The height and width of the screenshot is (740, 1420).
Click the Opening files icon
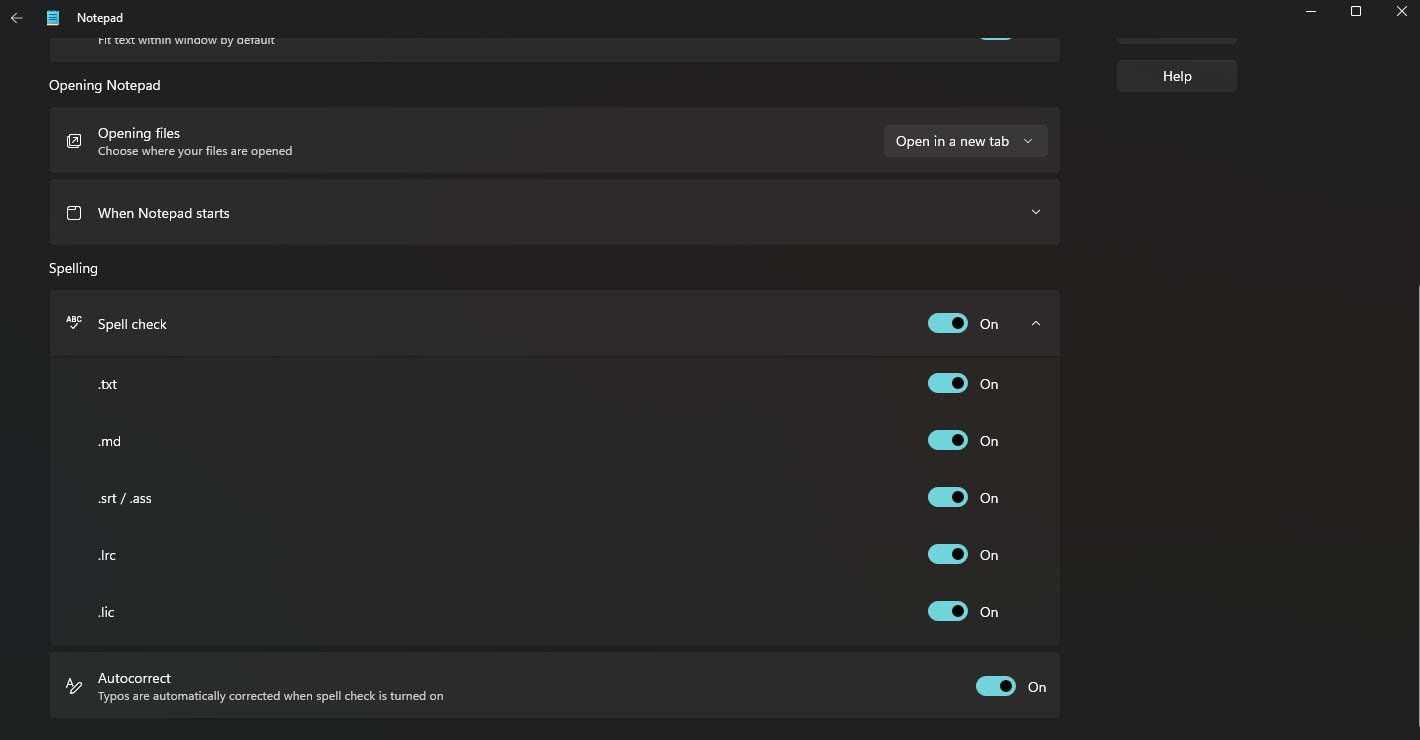coord(74,141)
